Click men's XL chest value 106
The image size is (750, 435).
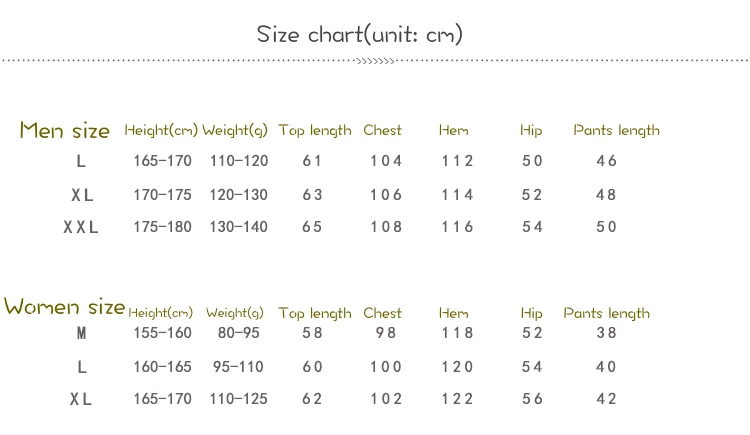click(386, 195)
